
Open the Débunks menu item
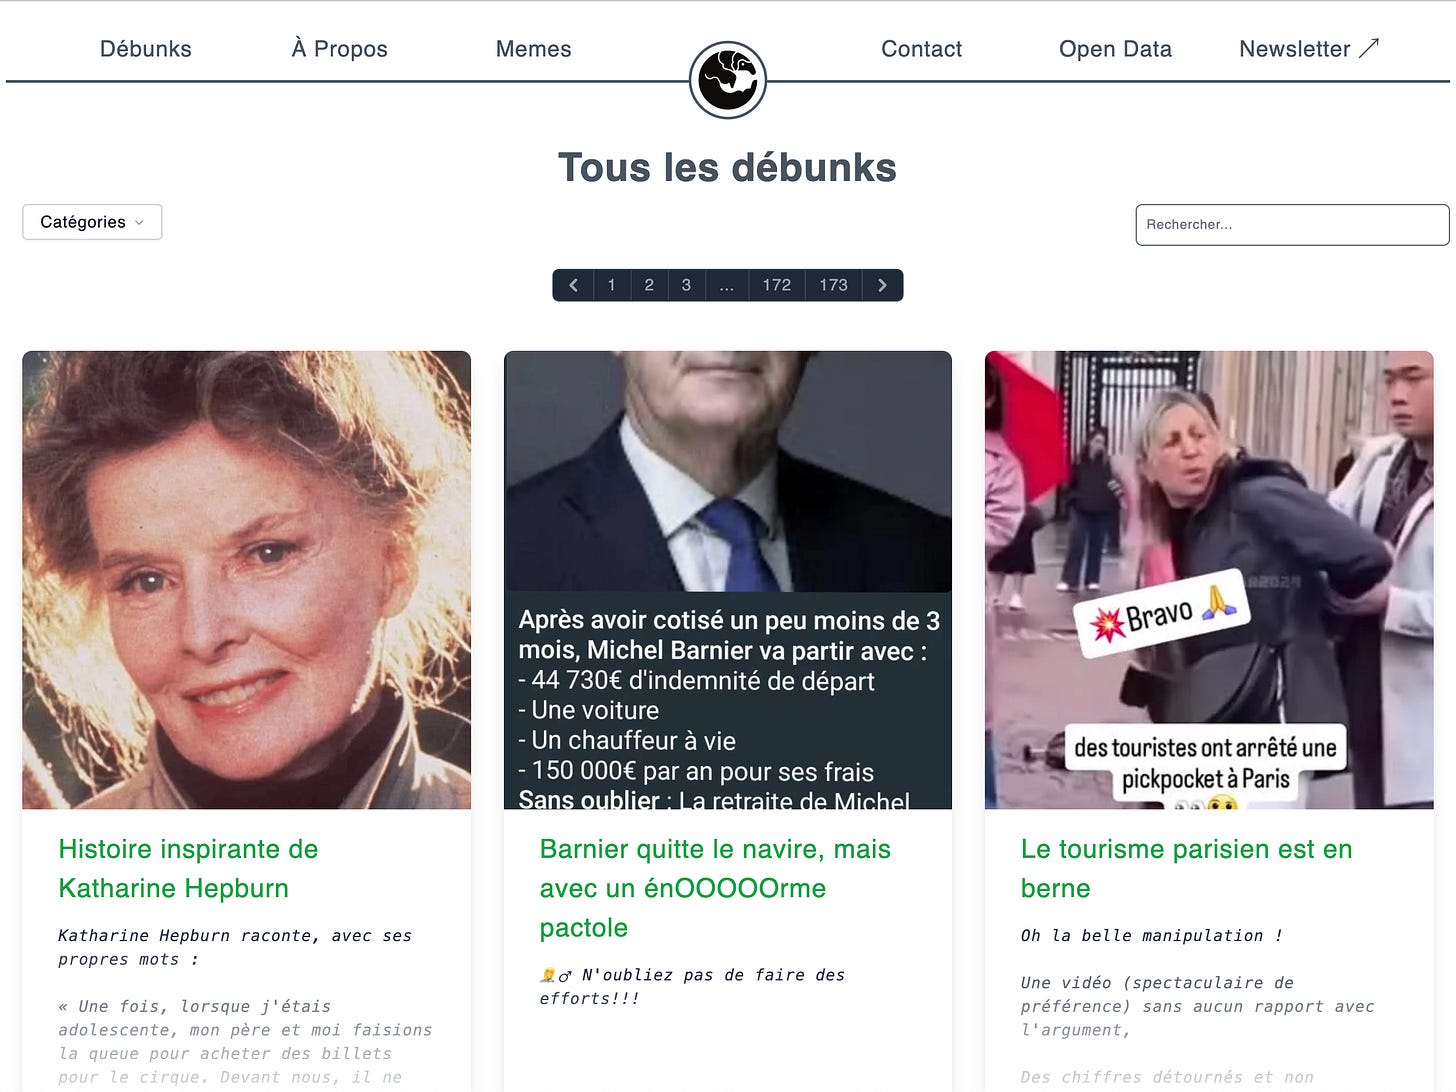click(x=146, y=49)
